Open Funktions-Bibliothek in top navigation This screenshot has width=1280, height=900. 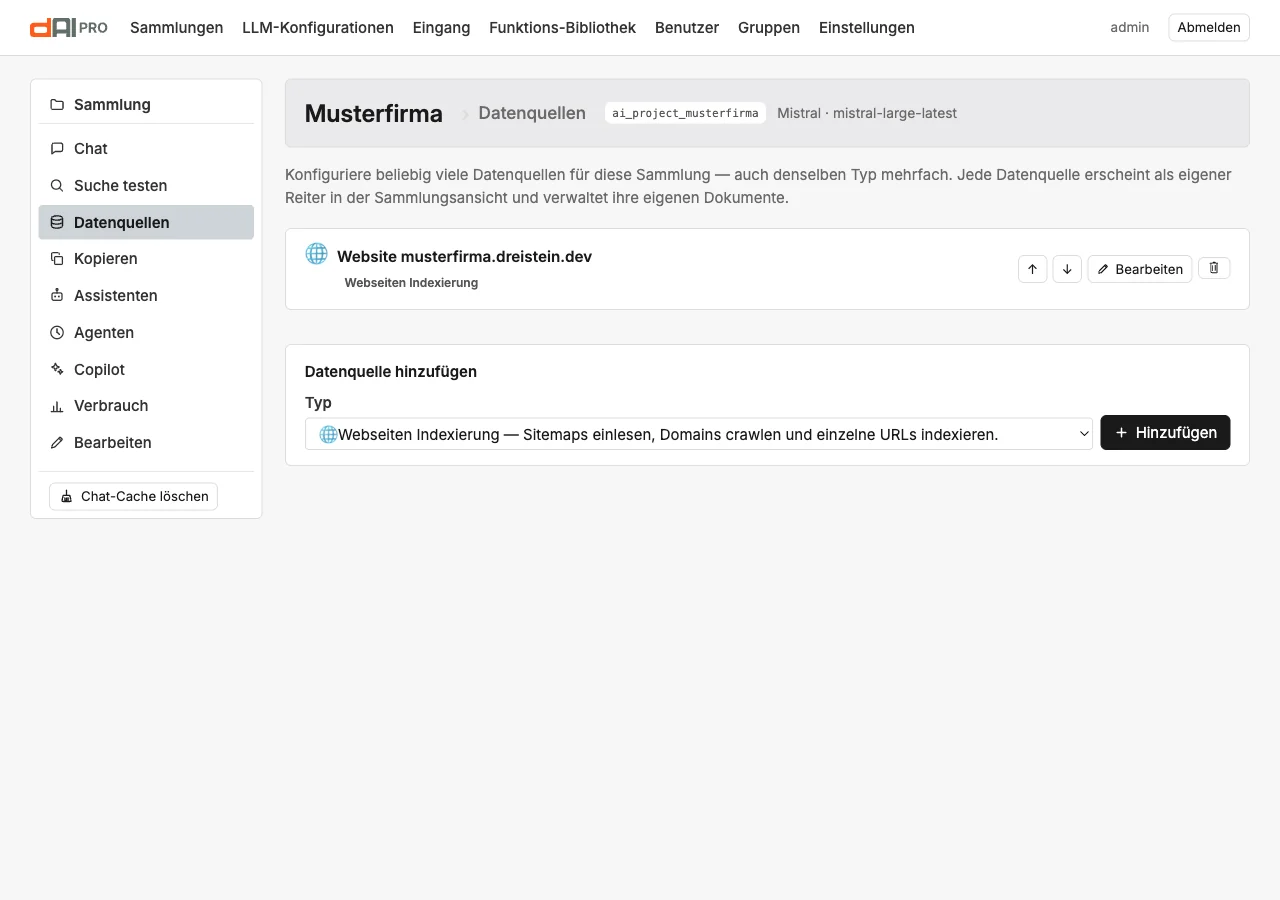click(x=562, y=28)
